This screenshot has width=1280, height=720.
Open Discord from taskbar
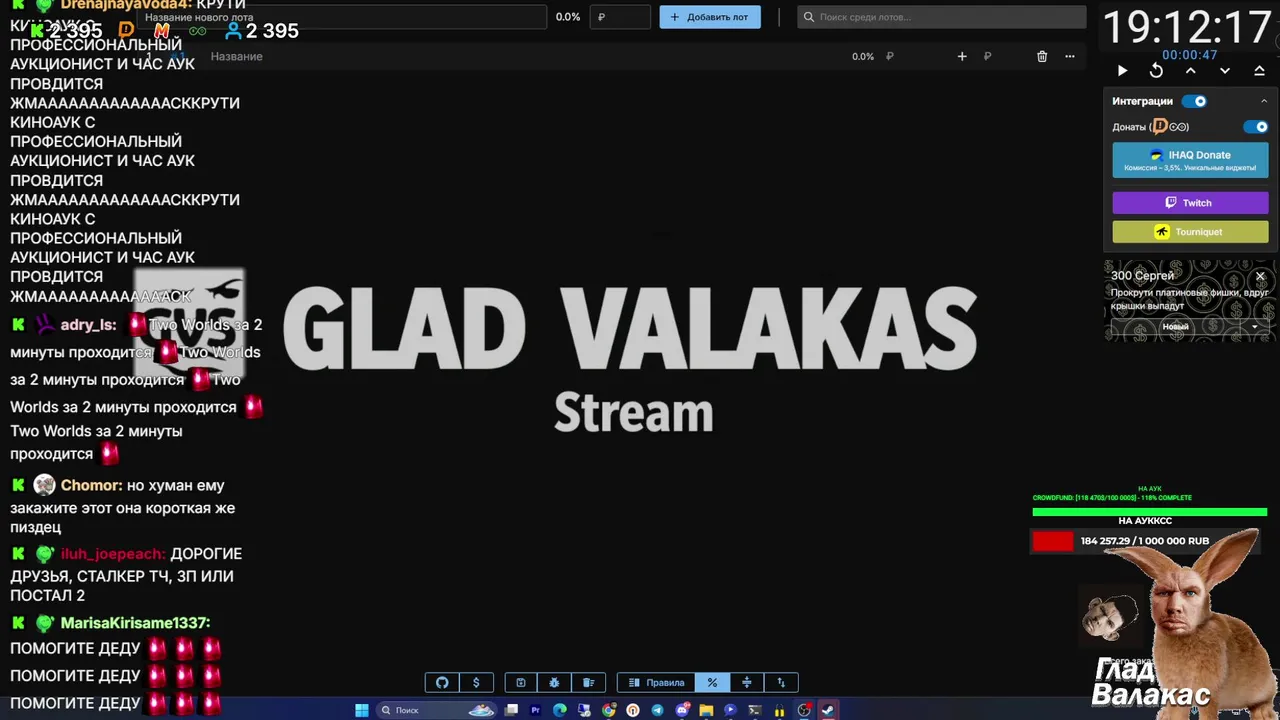point(683,710)
